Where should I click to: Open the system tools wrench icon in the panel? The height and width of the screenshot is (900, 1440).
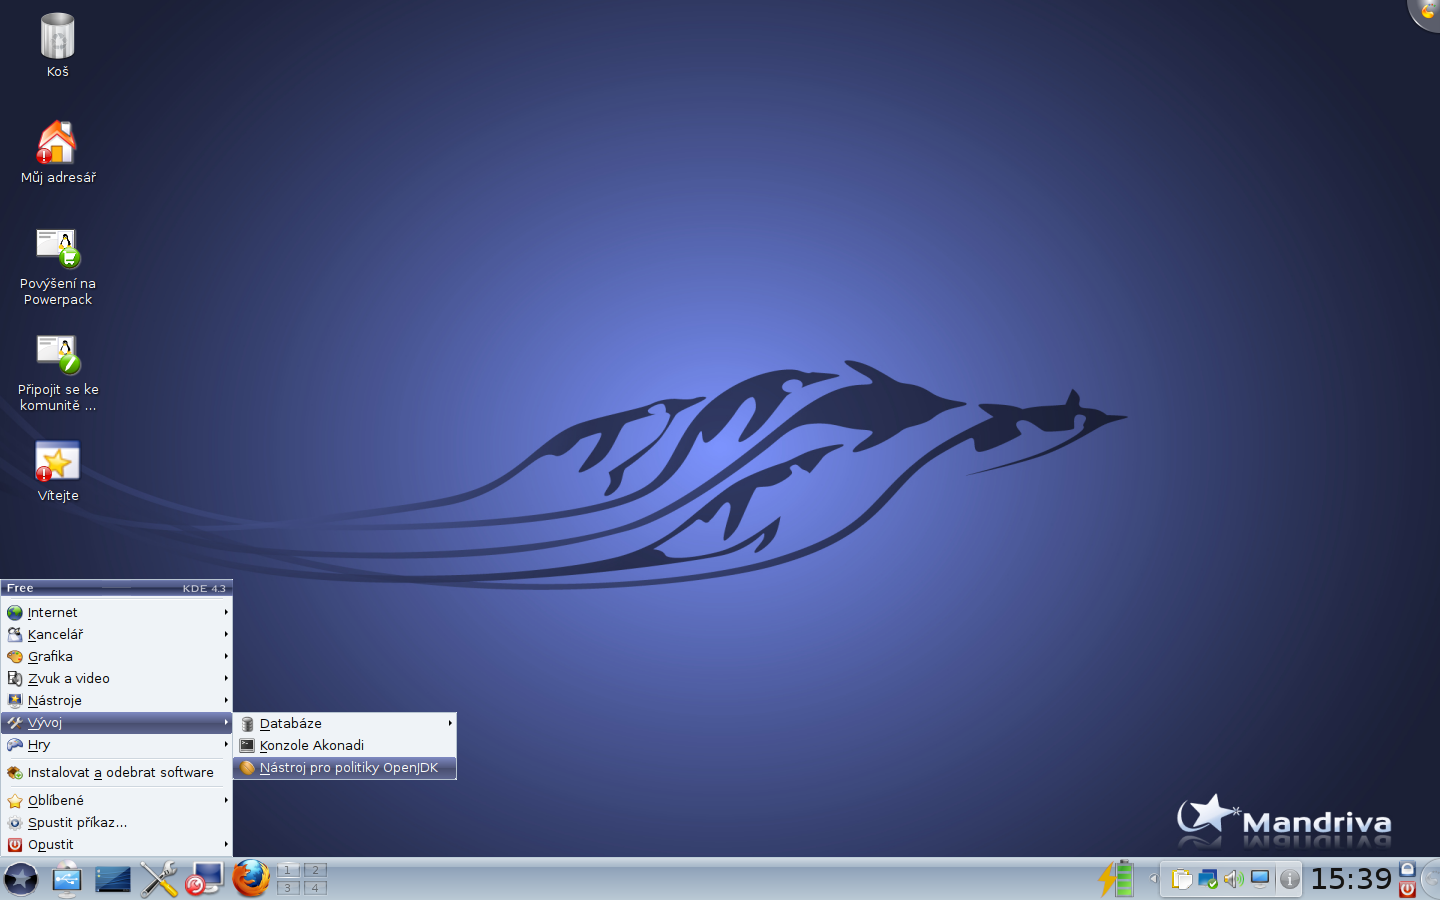coord(159,879)
